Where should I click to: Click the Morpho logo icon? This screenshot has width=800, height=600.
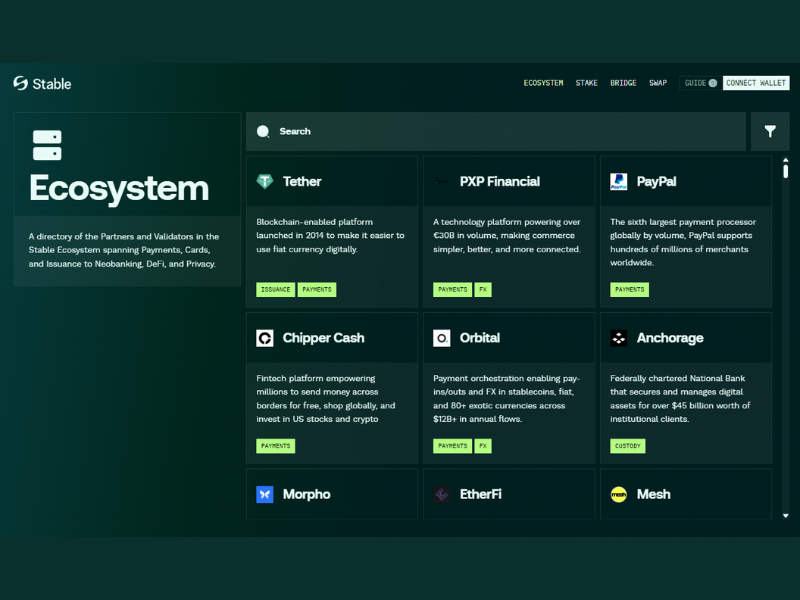265,494
